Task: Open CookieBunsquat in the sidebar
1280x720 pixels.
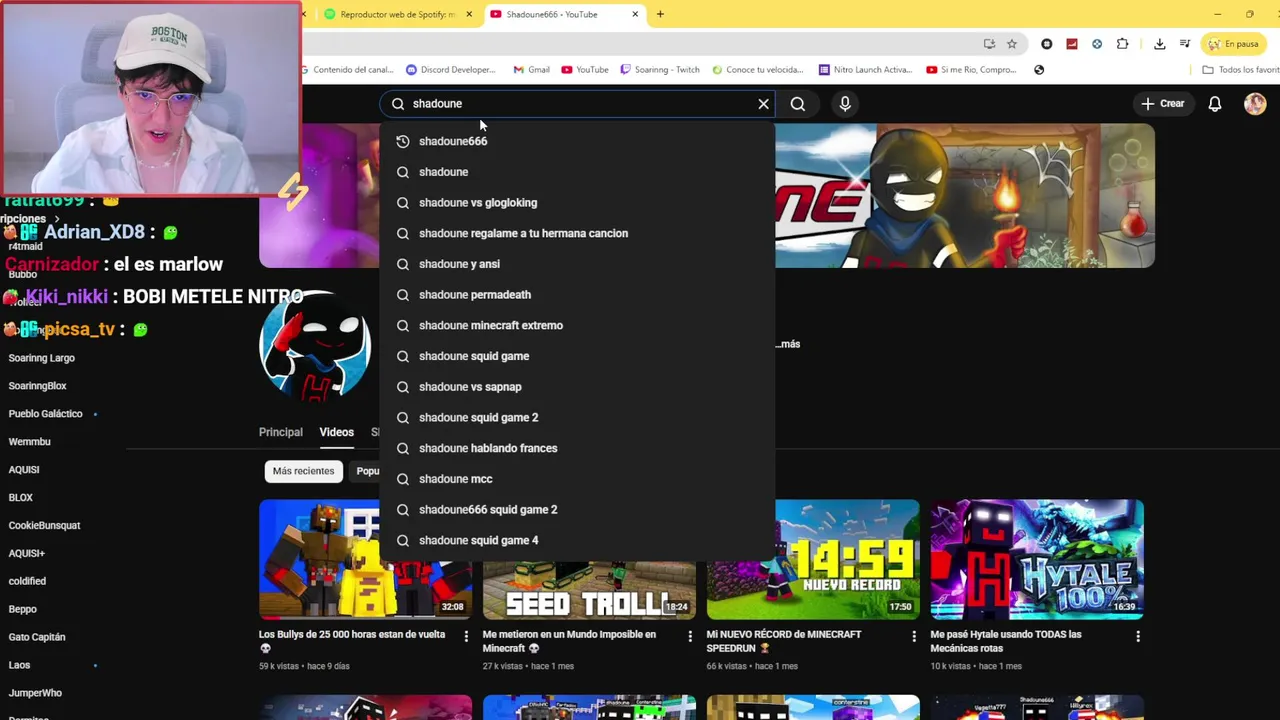Action: click(x=44, y=525)
